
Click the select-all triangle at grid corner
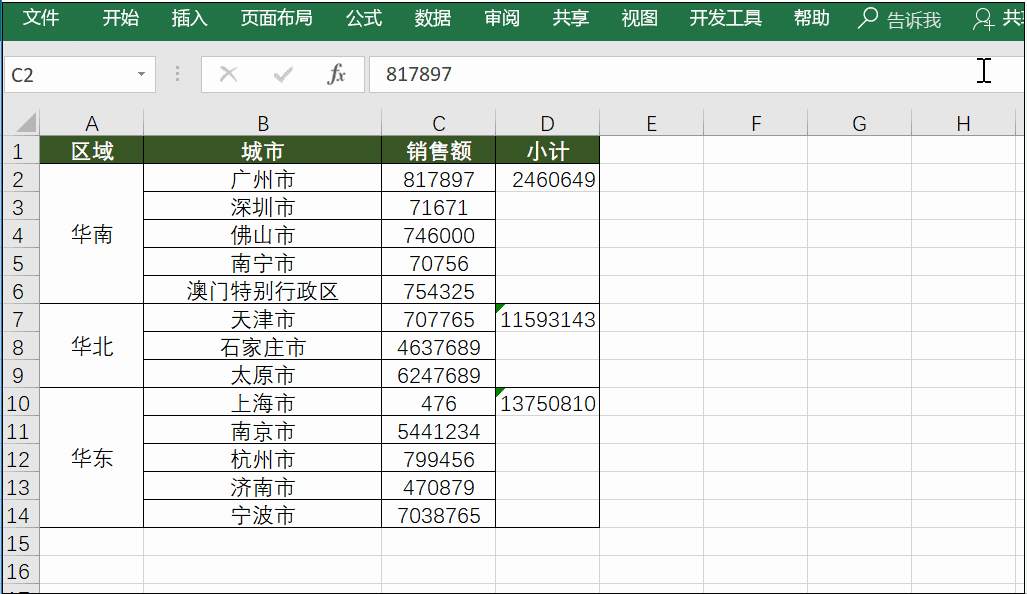[26, 122]
